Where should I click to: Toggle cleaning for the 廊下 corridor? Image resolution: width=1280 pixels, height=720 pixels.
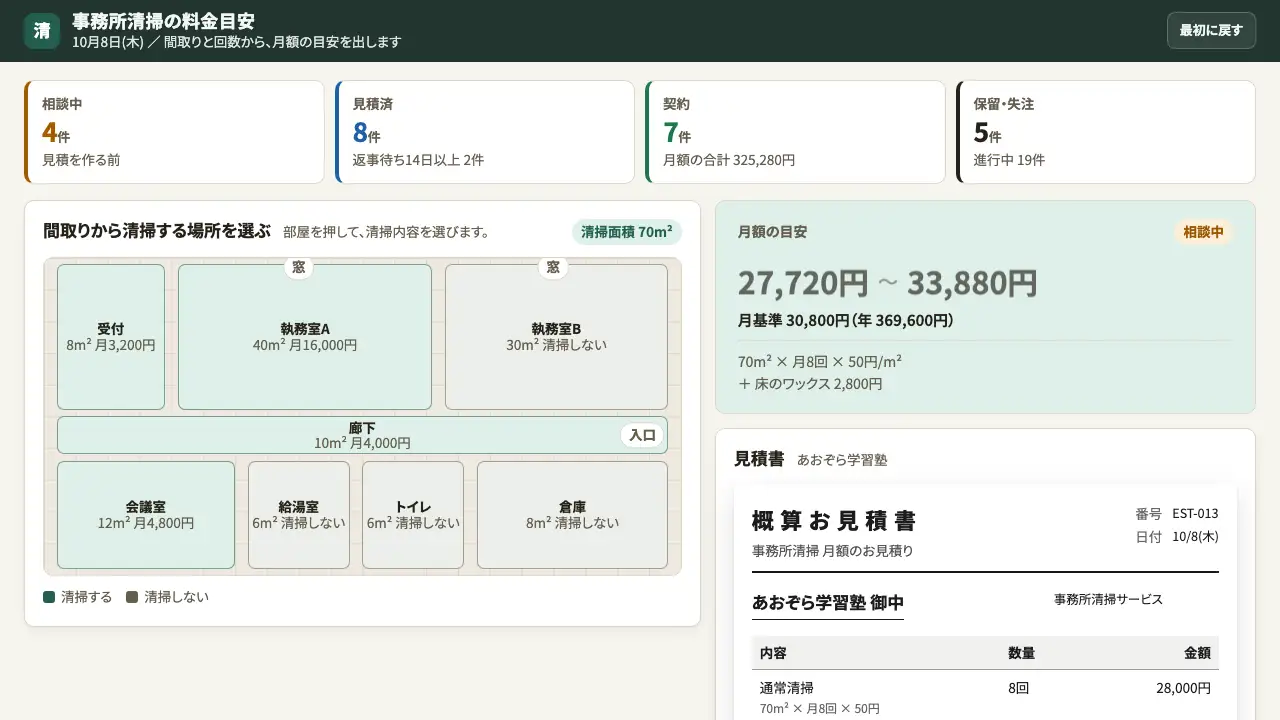point(362,435)
